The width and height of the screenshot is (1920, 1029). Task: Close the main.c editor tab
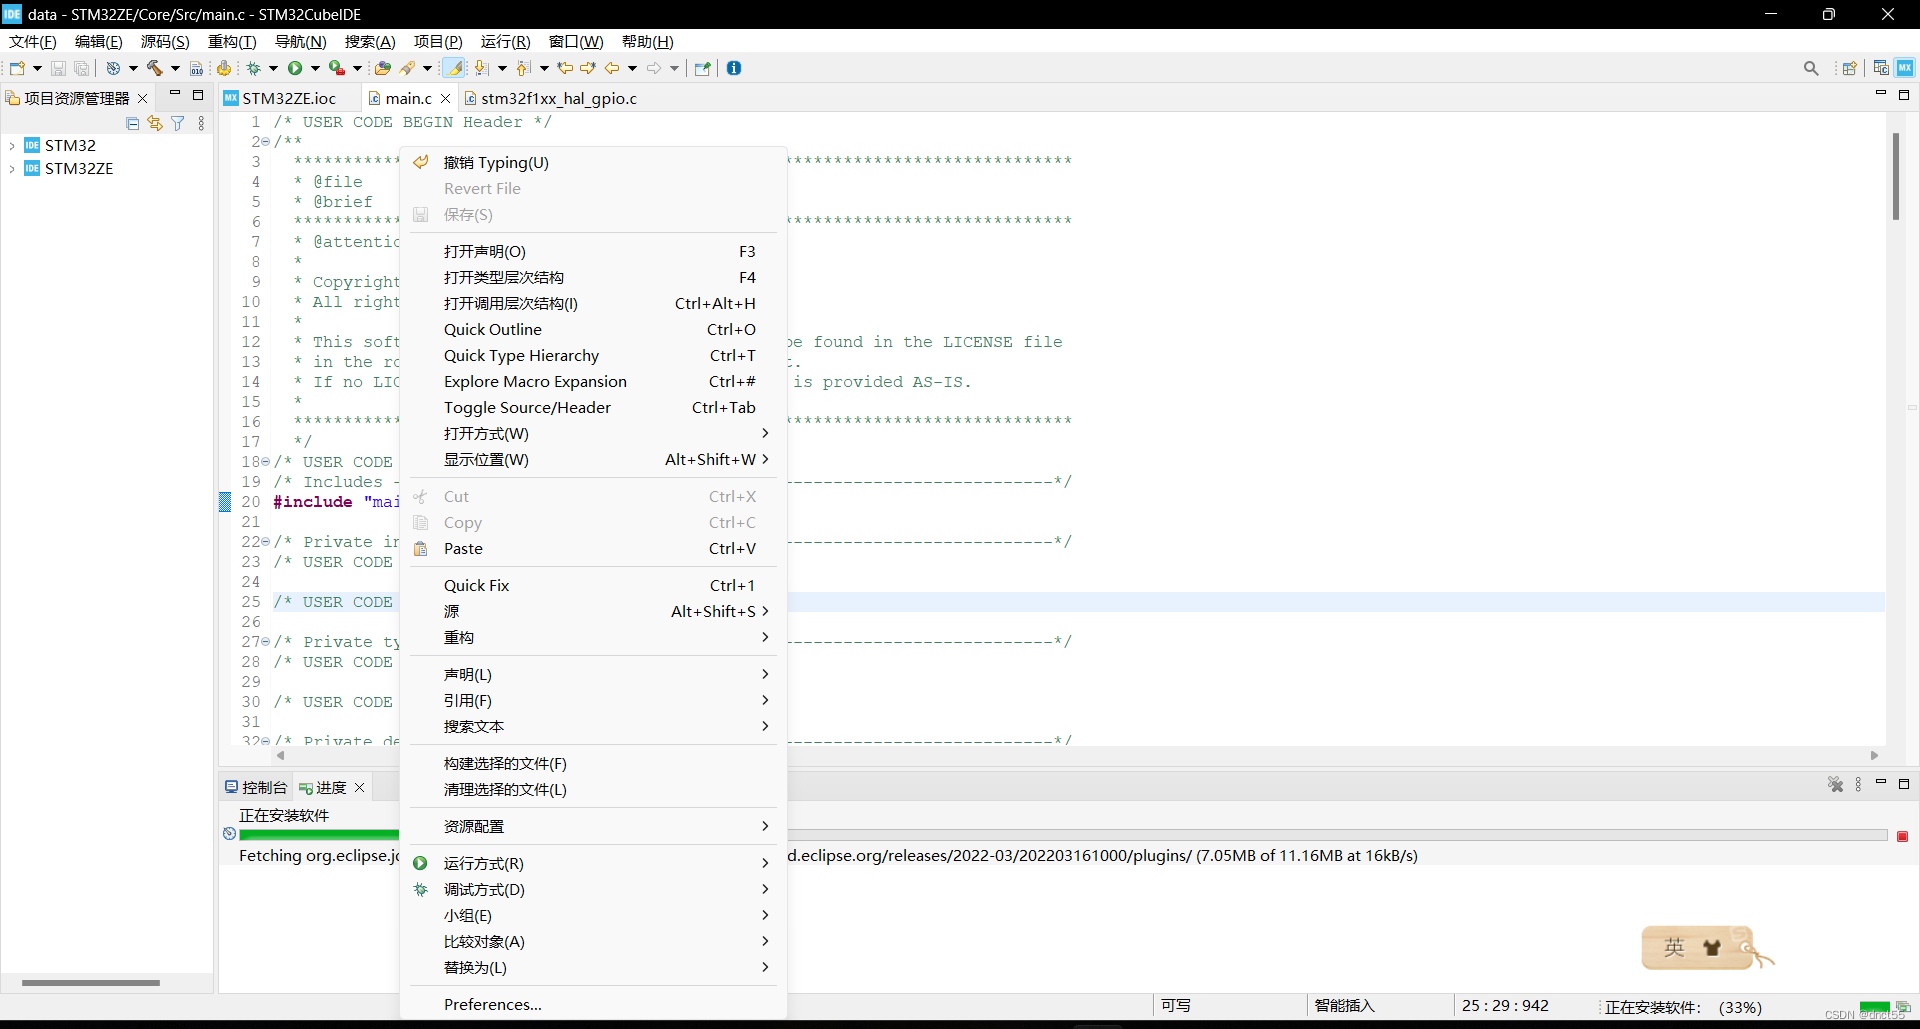[x=445, y=98]
